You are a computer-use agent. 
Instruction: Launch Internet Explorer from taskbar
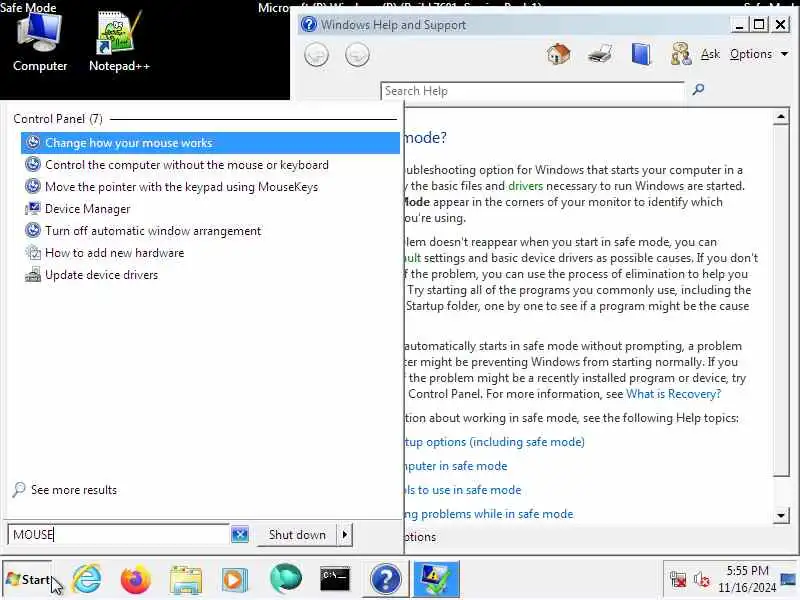click(x=87, y=580)
